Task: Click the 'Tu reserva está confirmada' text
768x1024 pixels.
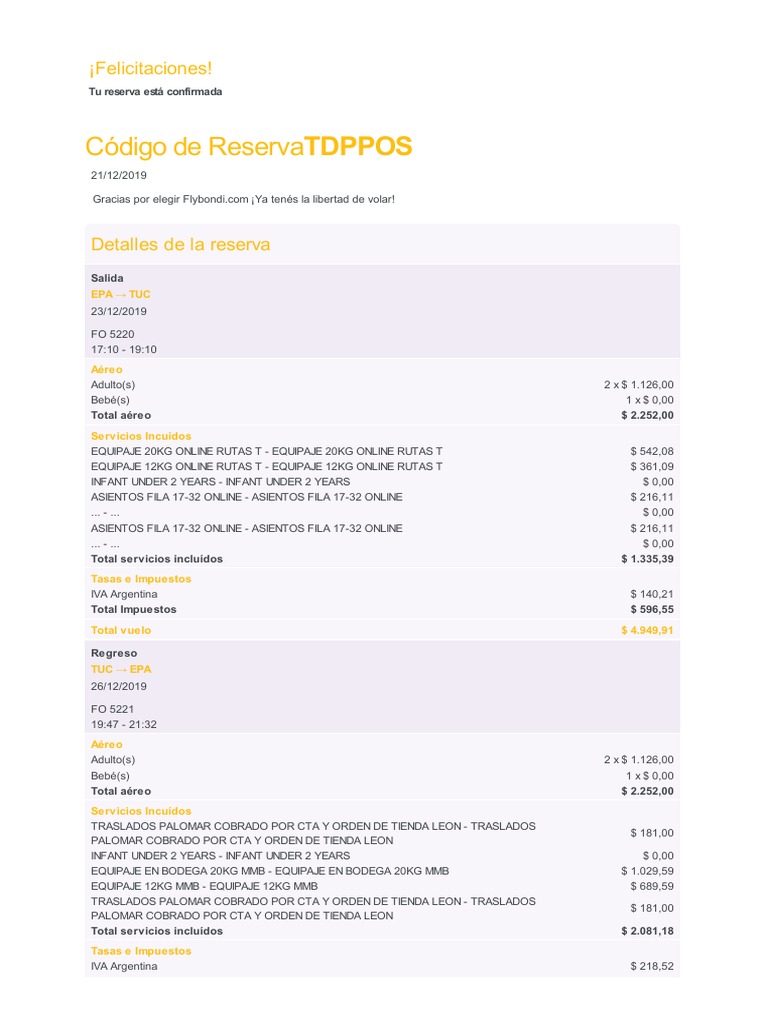Action: [156, 92]
